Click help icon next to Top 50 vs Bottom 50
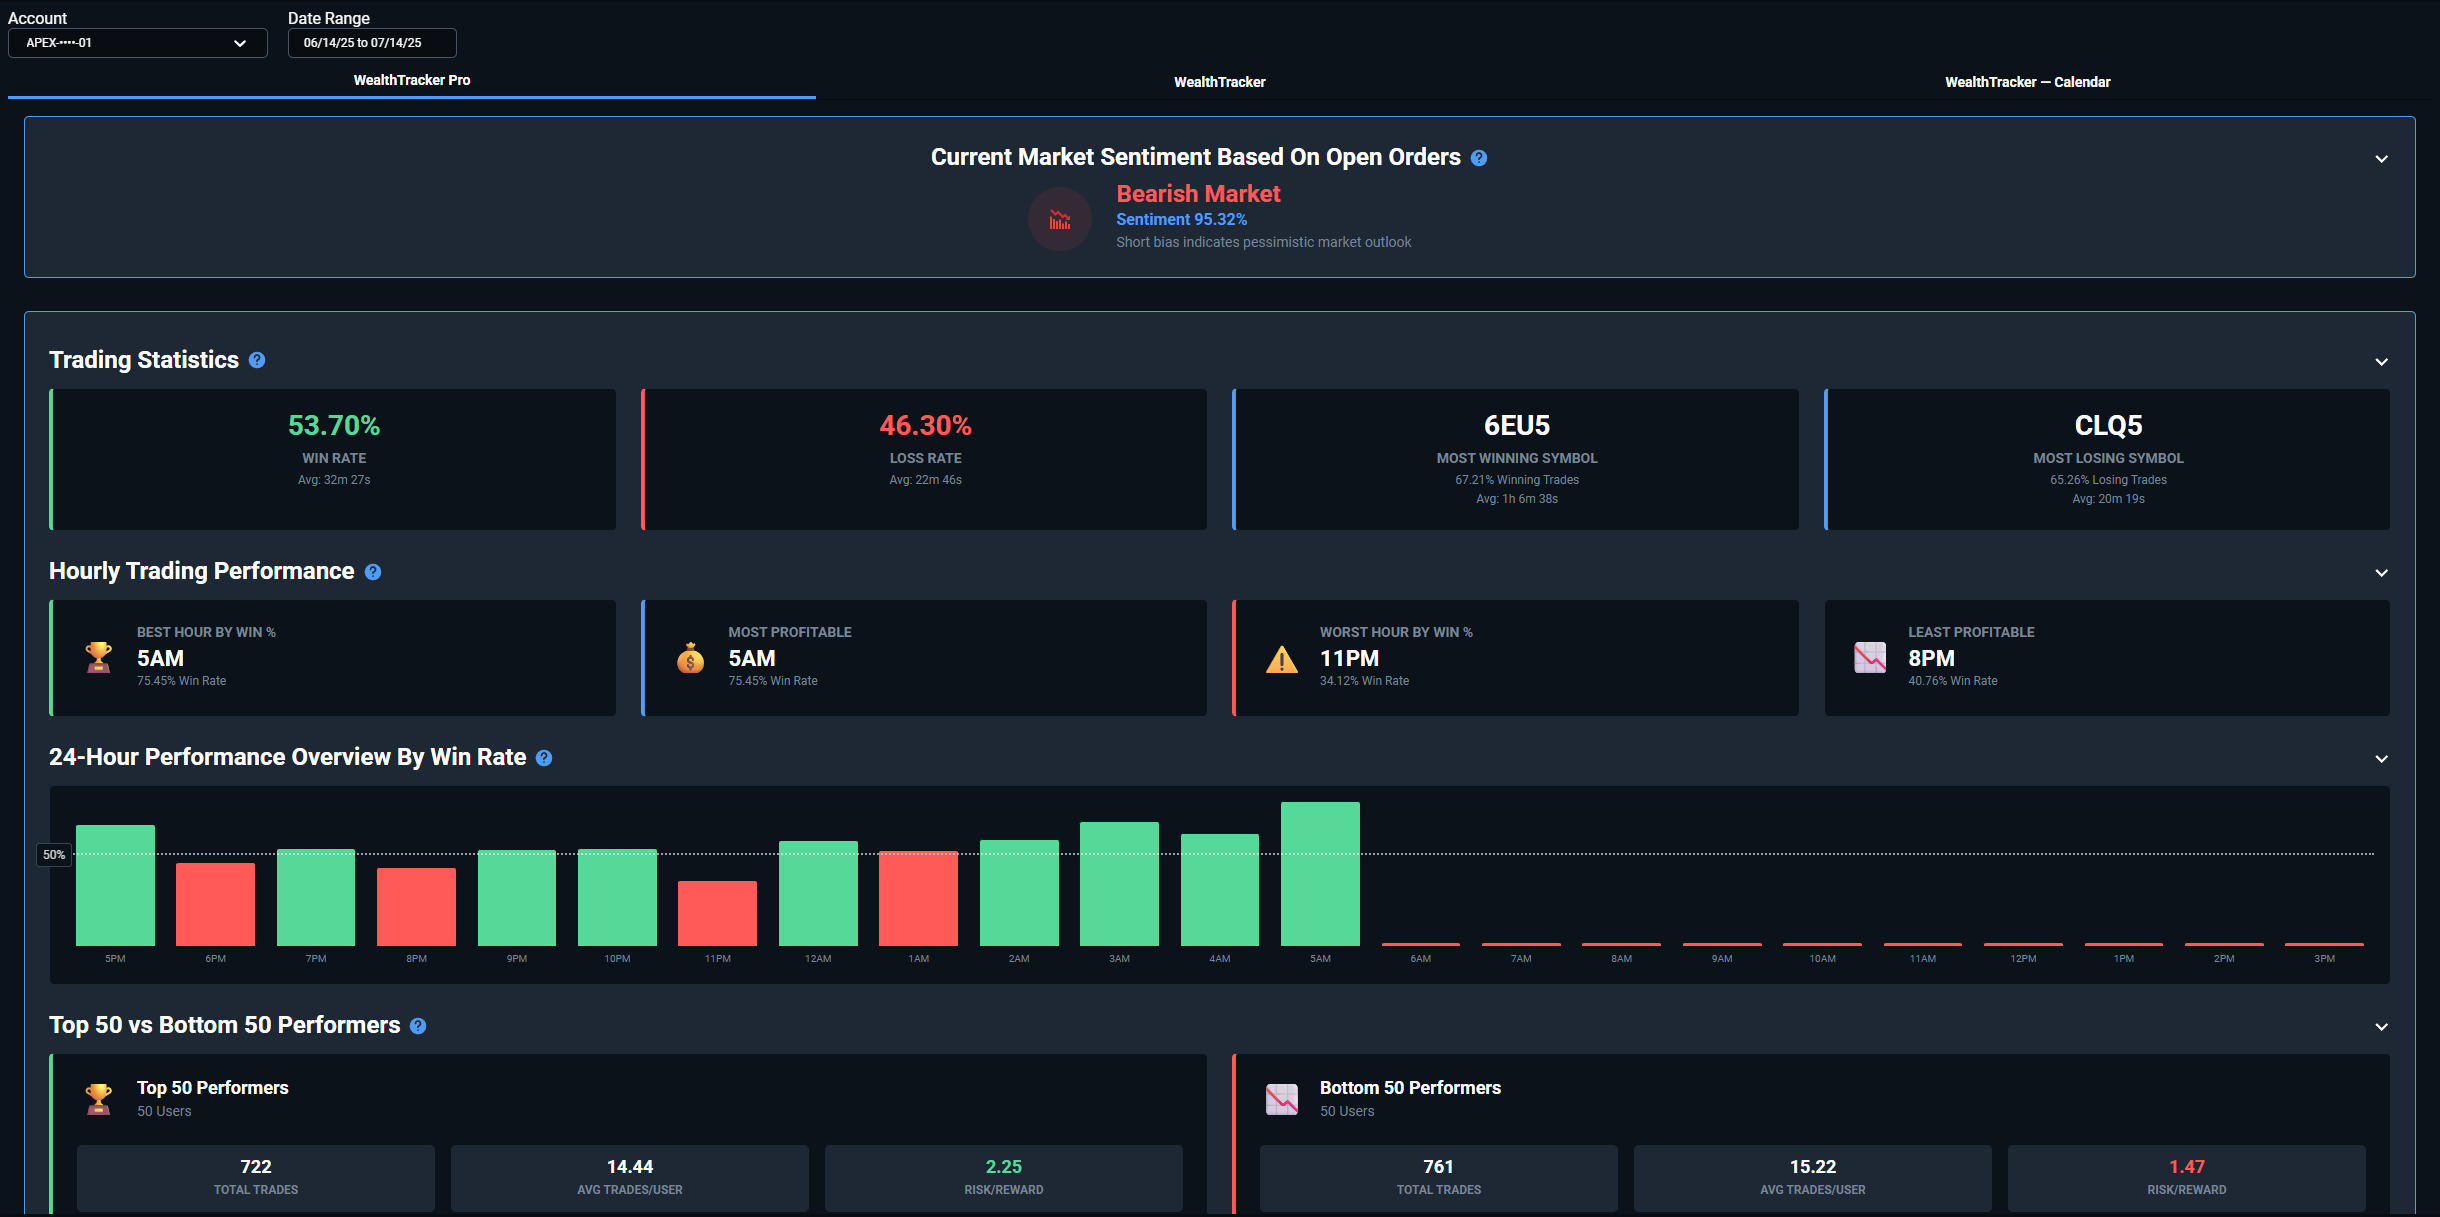Image resolution: width=2440 pixels, height=1217 pixels. 418,1026
